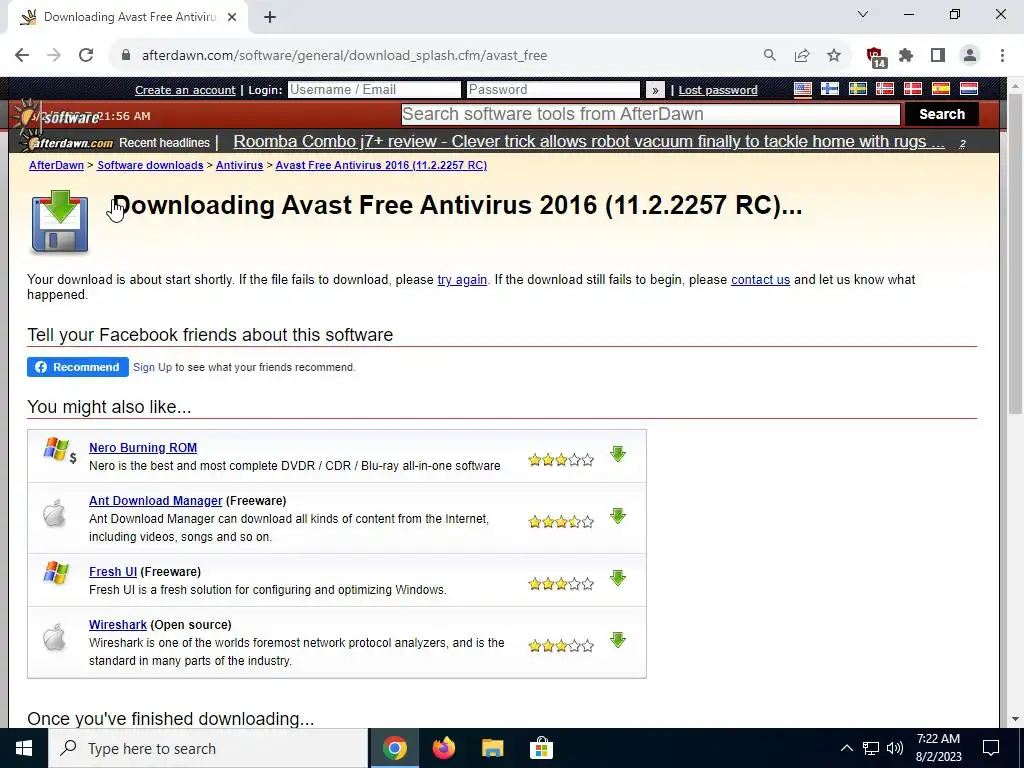This screenshot has width=1024, height=768.
Task: Open the Chrome profile avatar
Action: pyautogui.click(x=970, y=56)
